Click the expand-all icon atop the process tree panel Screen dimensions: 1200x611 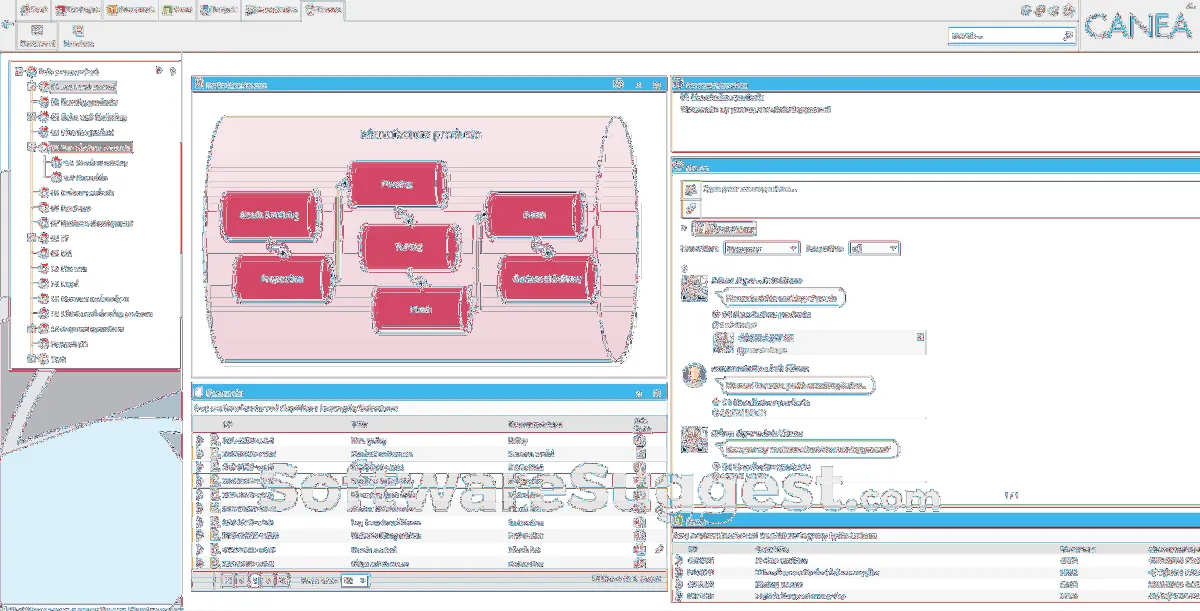[x=157, y=71]
